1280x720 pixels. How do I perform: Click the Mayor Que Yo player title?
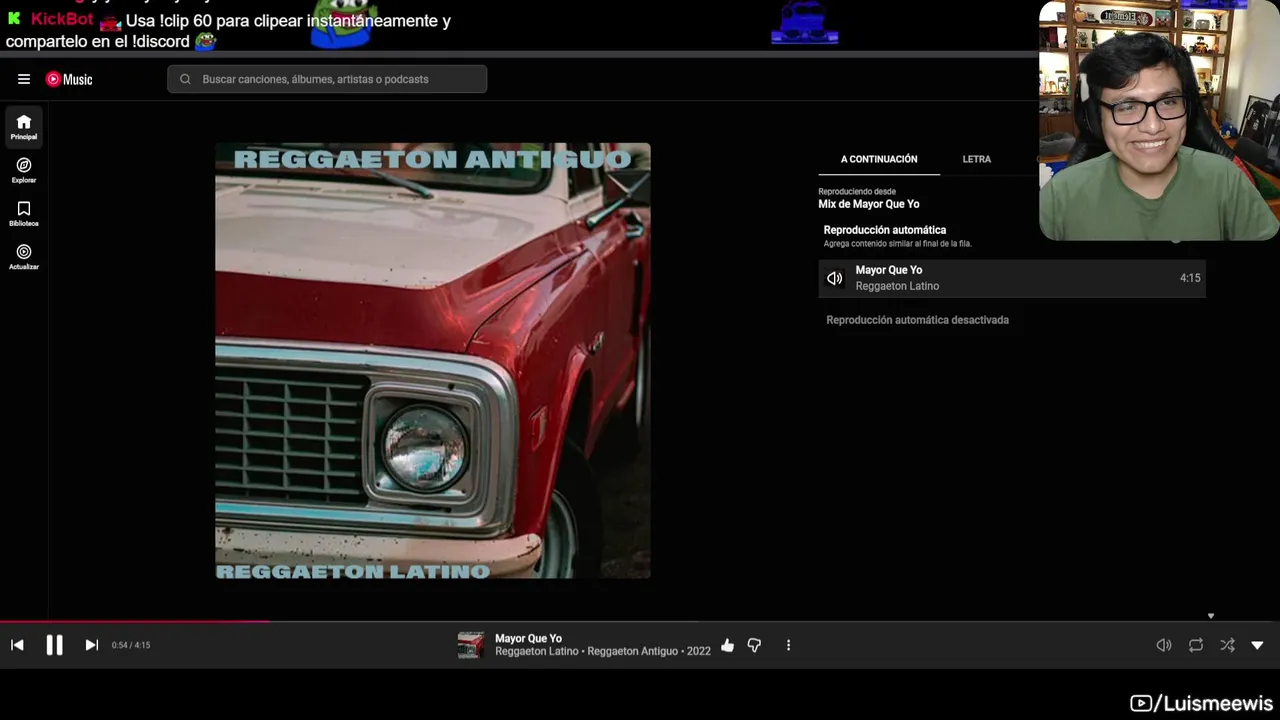528,638
